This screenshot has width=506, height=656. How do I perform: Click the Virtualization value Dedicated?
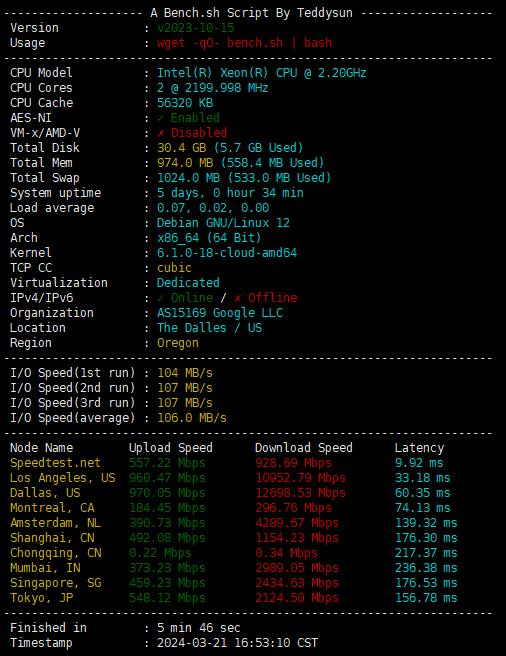coord(188,283)
